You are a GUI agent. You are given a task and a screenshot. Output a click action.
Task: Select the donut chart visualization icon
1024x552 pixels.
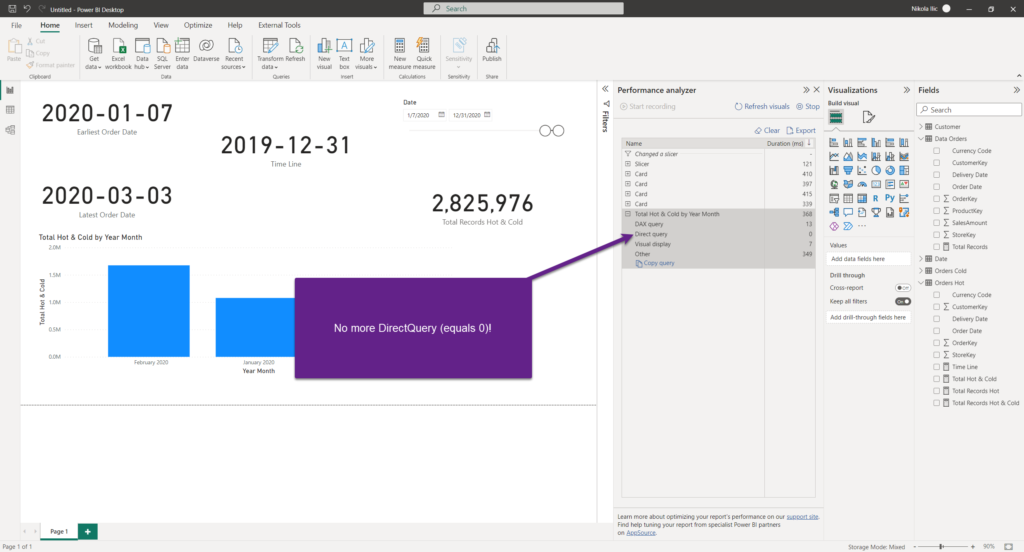(x=890, y=170)
